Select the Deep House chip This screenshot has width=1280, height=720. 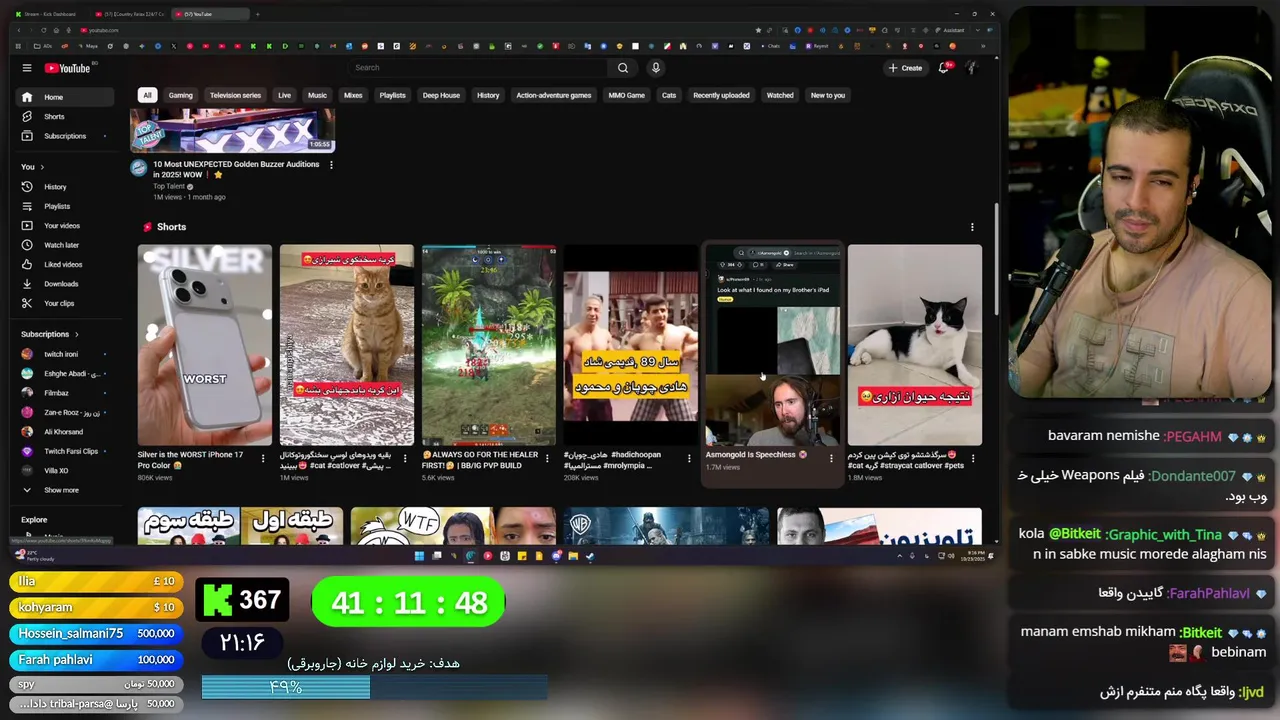pyautogui.click(x=441, y=95)
